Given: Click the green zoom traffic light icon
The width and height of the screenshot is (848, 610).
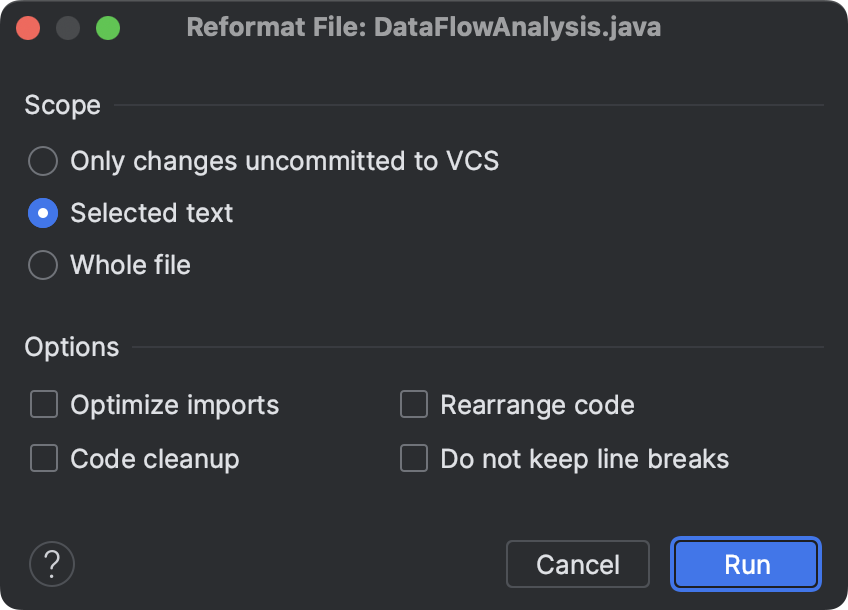Looking at the screenshot, I should tap(108, 27).
